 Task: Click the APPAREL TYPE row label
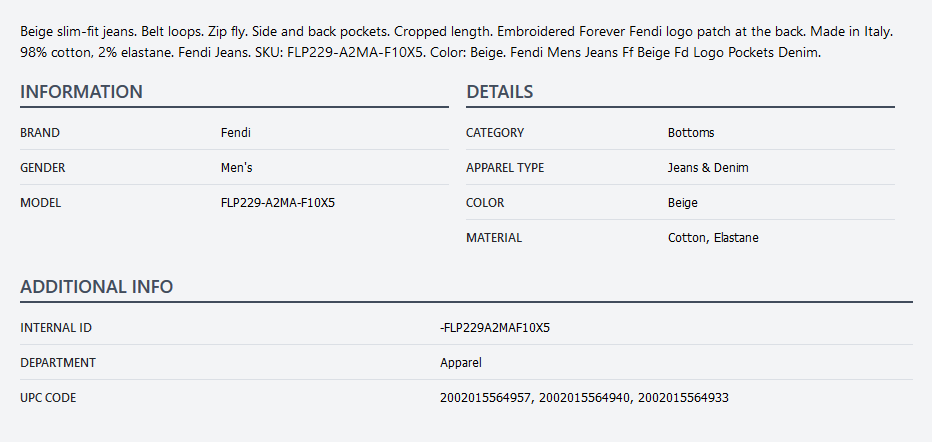[x=505, y=168]
